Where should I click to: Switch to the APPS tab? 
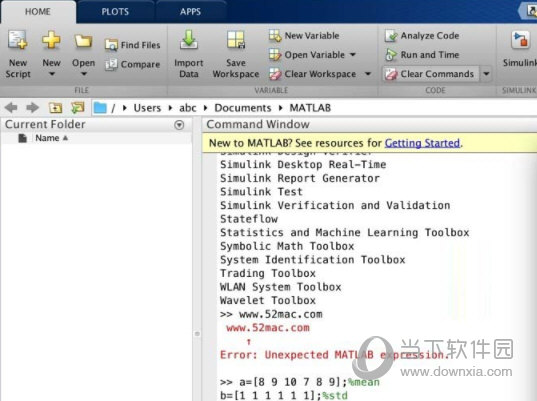(x=190, y=12)
